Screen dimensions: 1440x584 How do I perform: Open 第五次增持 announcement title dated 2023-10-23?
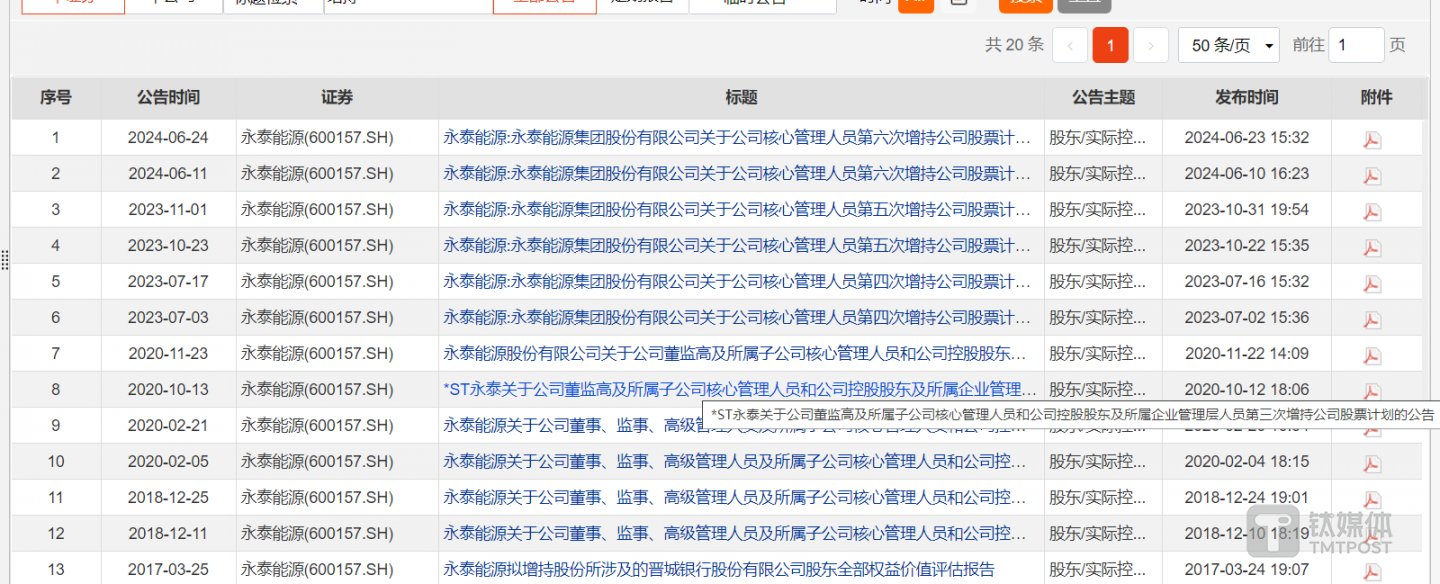(x=737, y=246)
